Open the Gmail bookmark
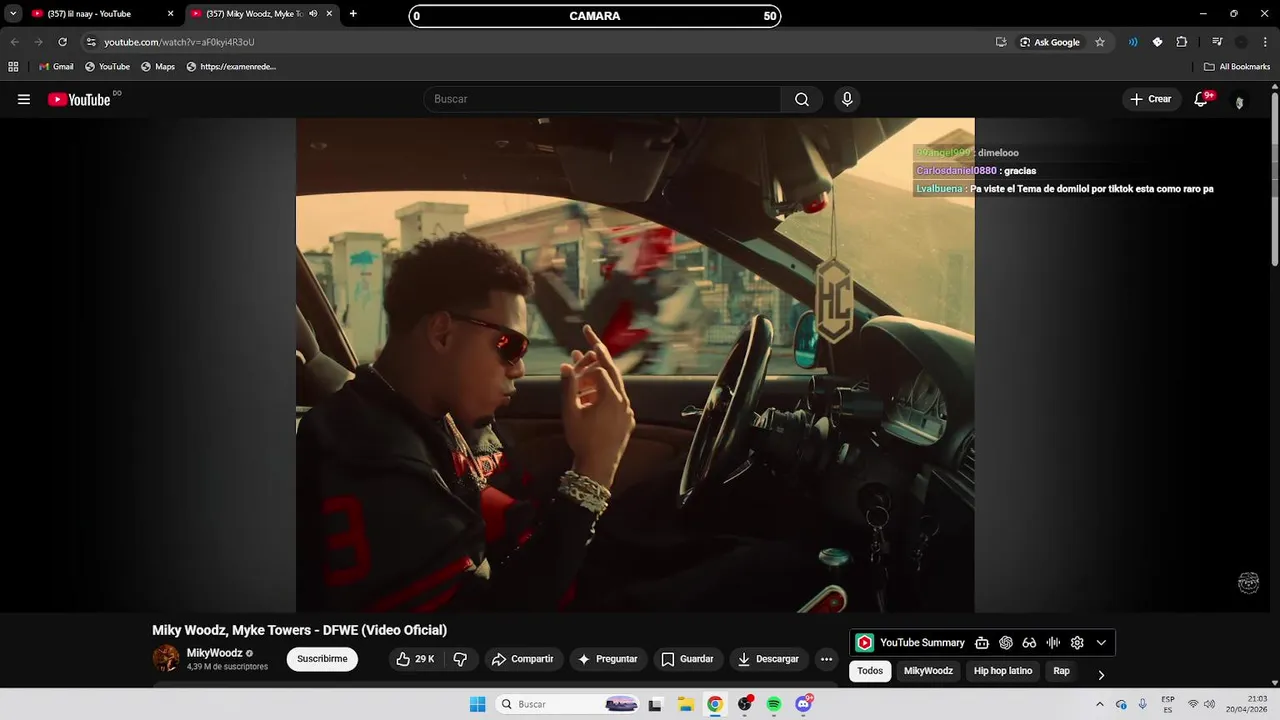Screen dimensions: 1280x720 point(56,67)
